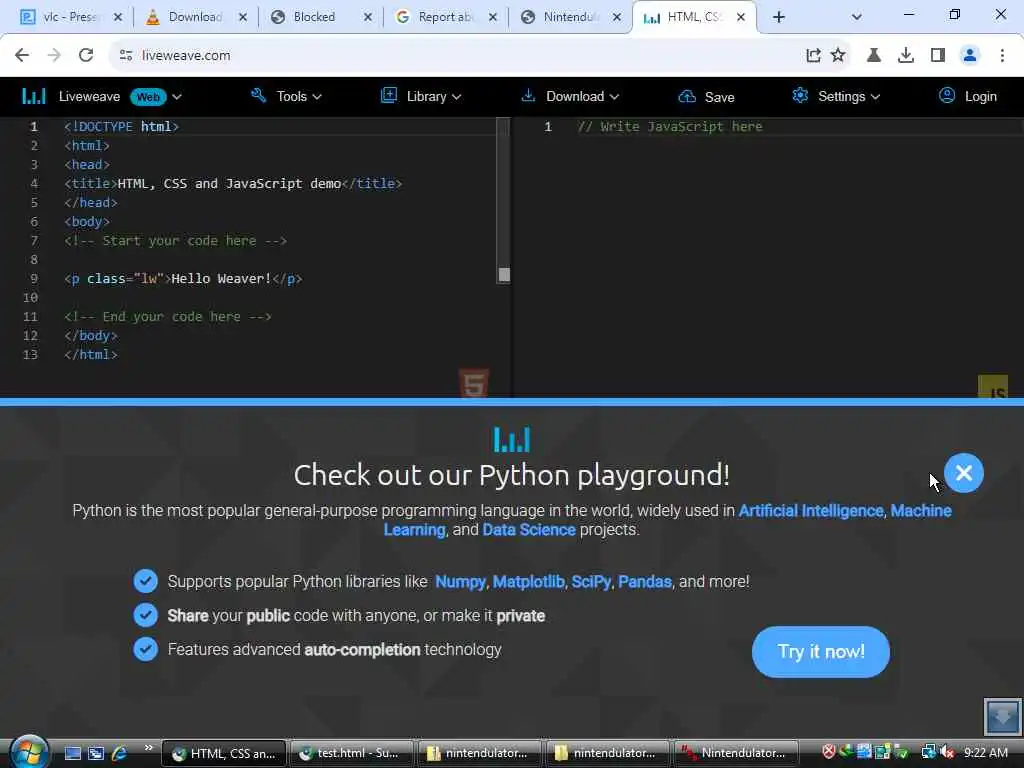Image resolution: width=1024 pixels, height=768 pixels.
Task: Click the site information icon in address bar
Action: (x=126, y=56)
